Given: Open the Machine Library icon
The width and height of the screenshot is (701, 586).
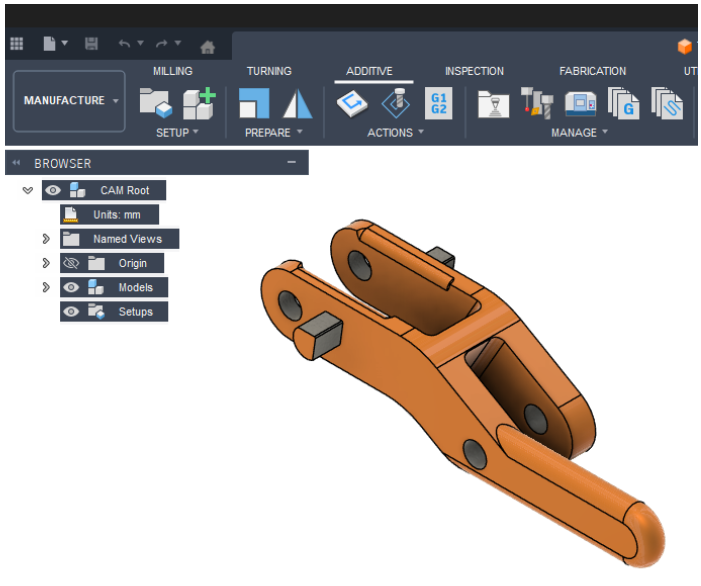Looking at the screenshot, I should click(x=580, y=103).
